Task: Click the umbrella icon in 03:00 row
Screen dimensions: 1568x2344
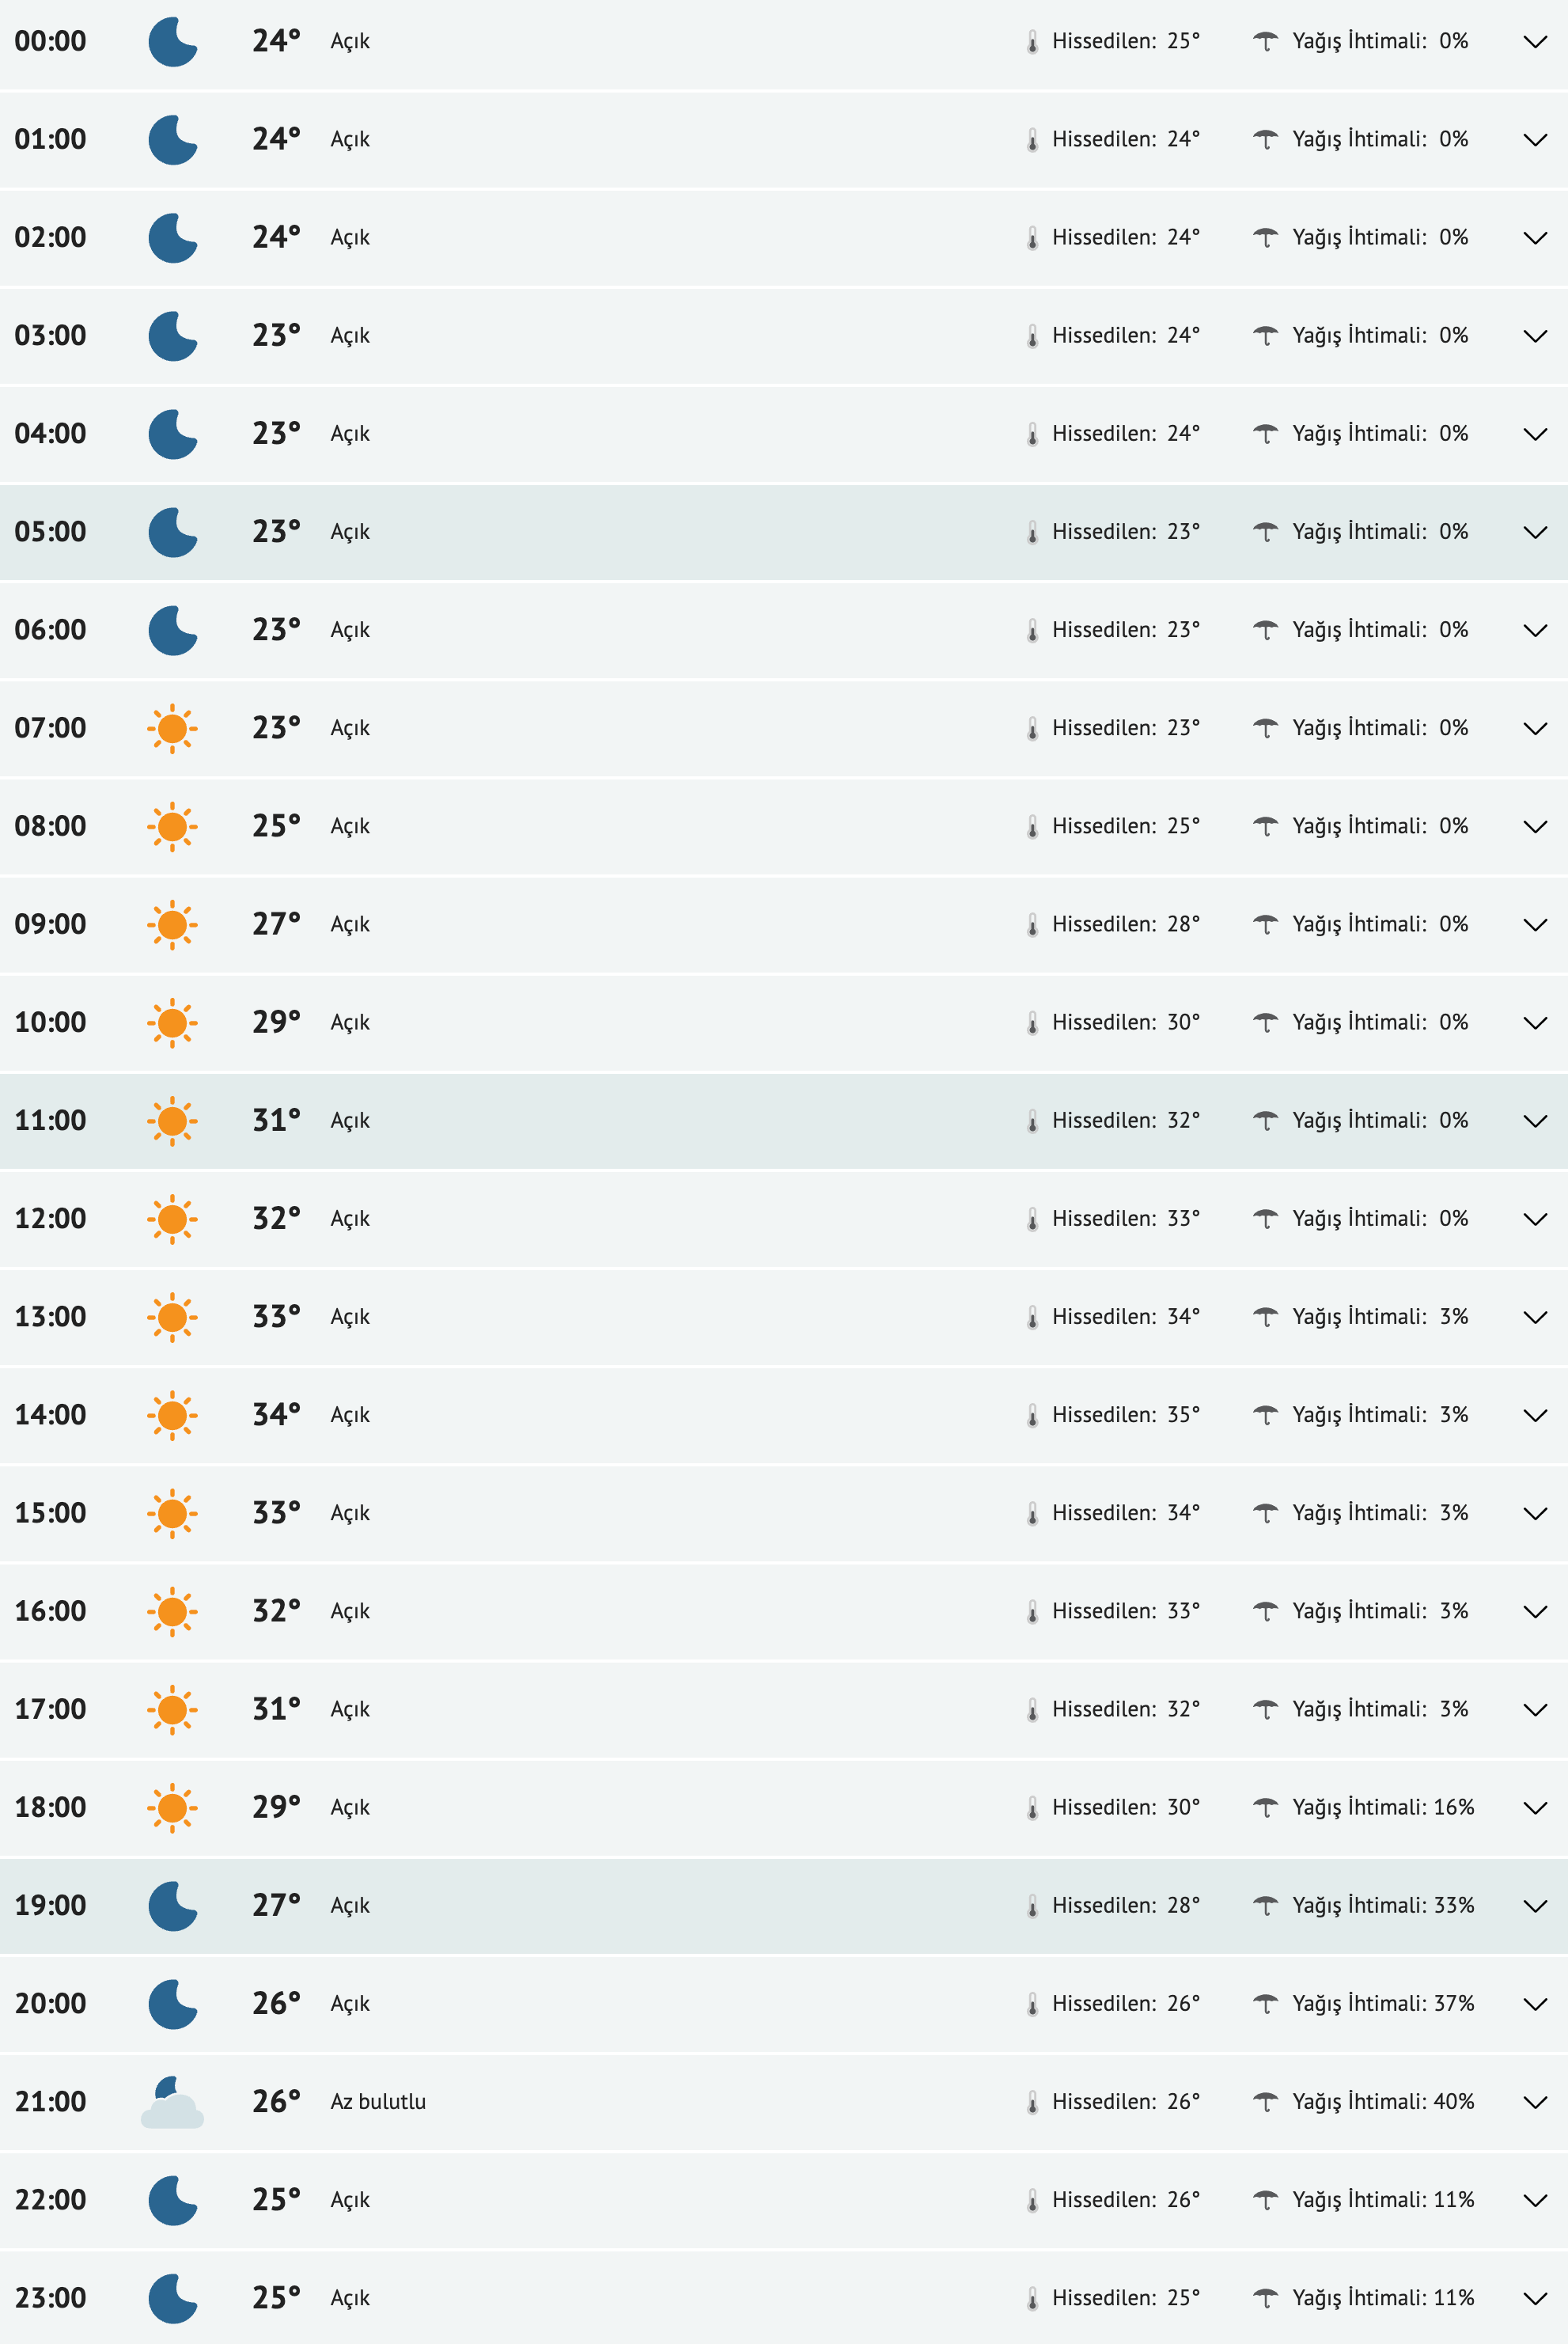Action: (x=1265, y=335)
